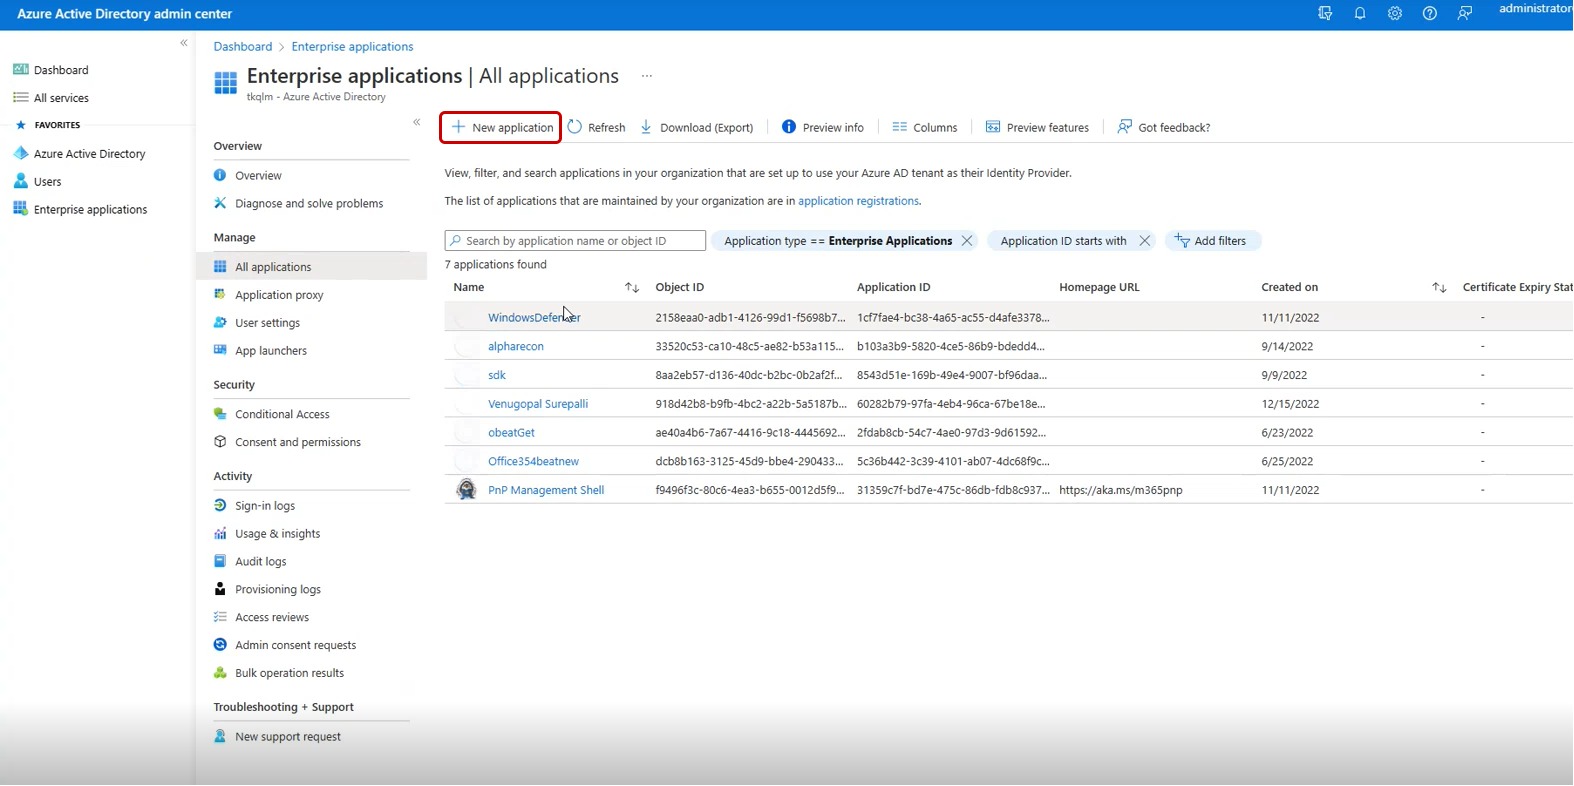1574x786 pixels.
Task: Click Add filters button
Action: (1212, 241)
